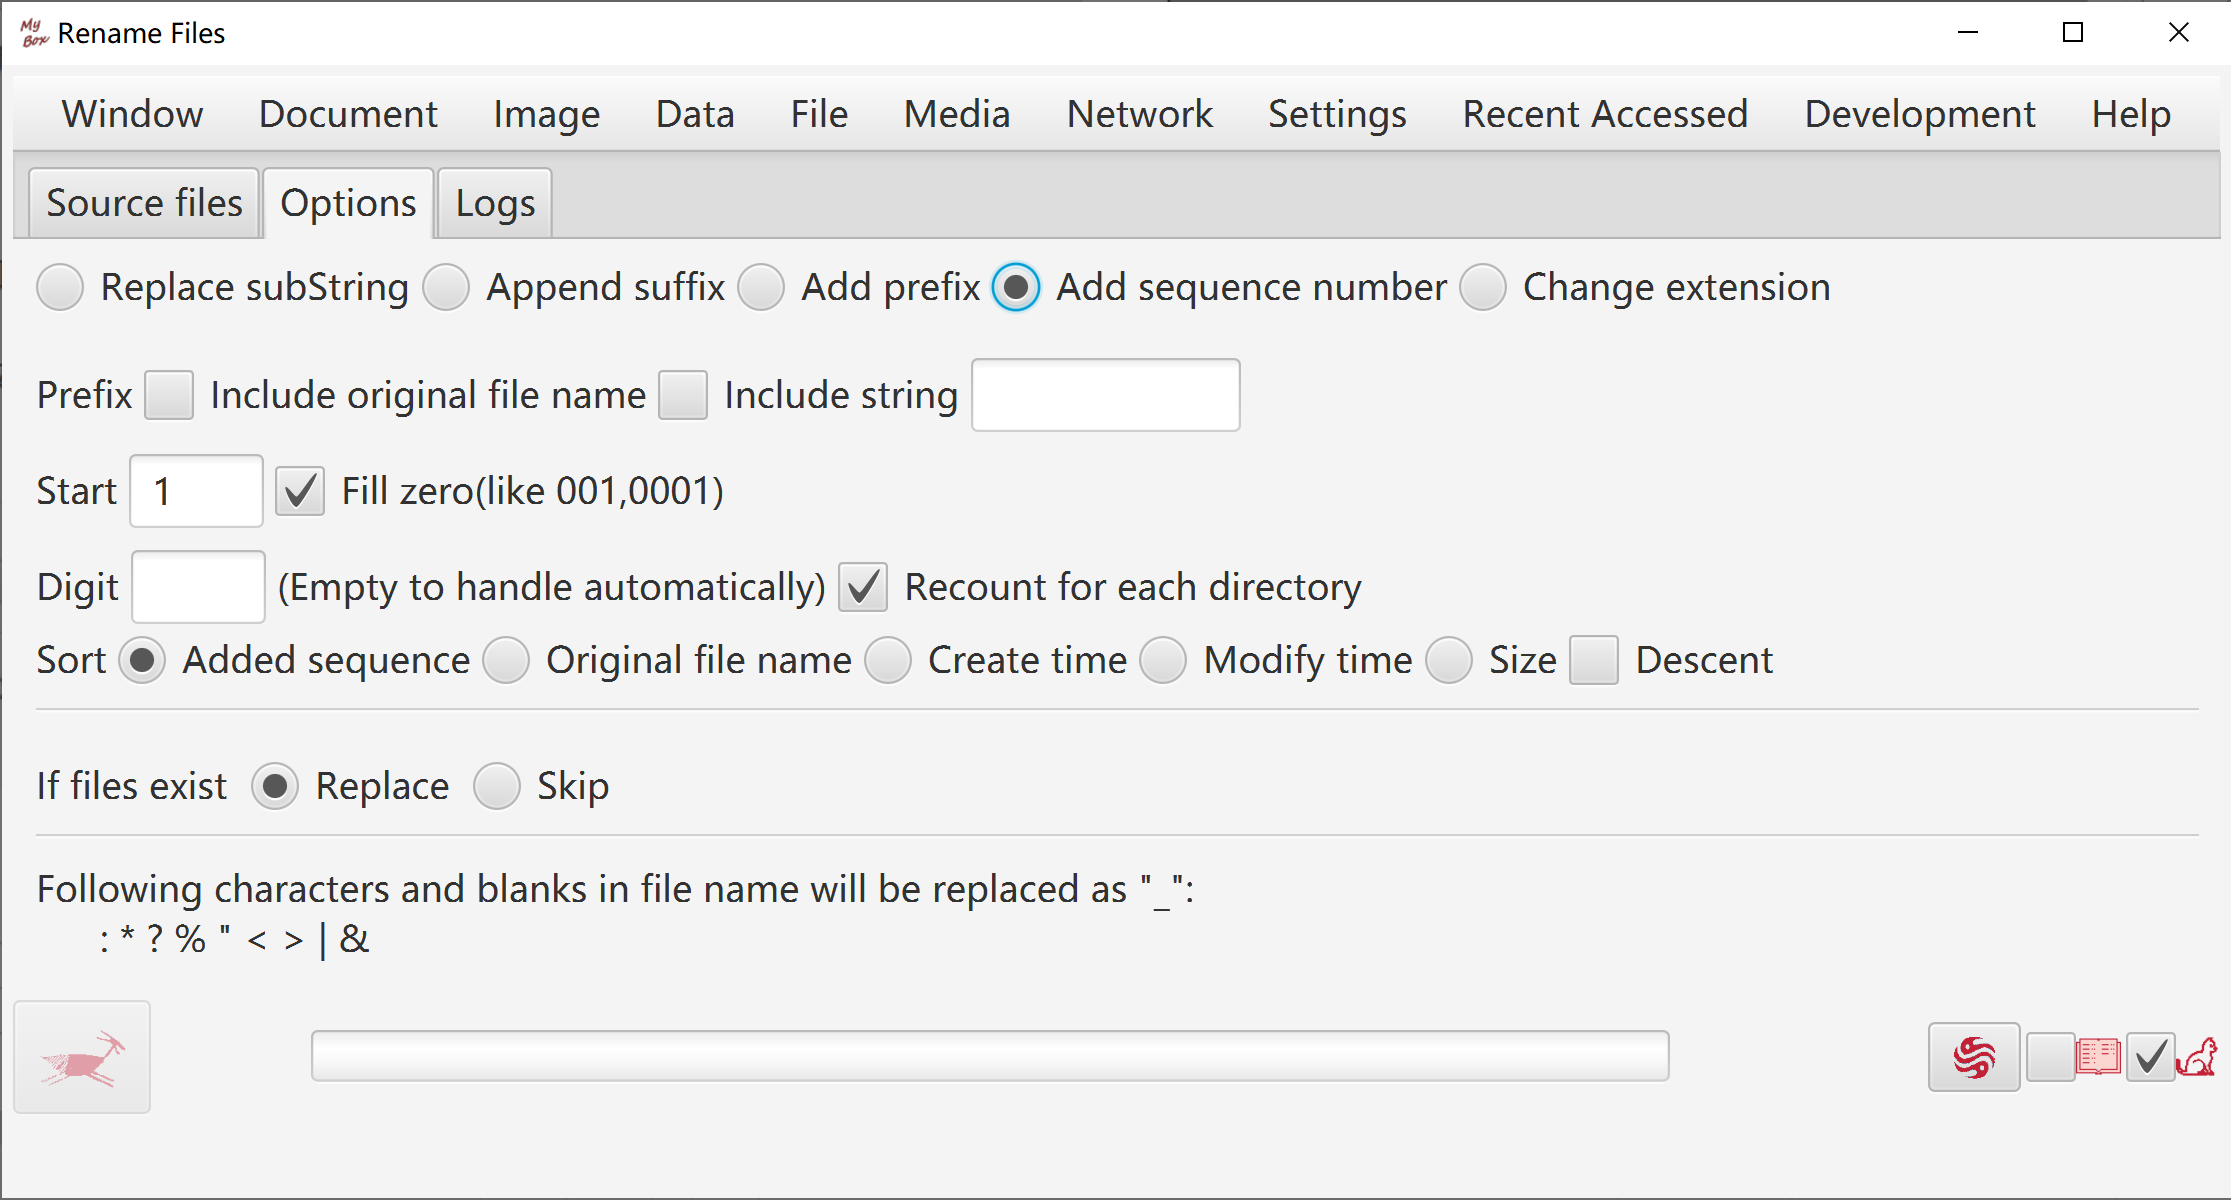Screen dimensions: 2231x1200
Task: Enable Include string checkbox
Action: pos(683,395)
